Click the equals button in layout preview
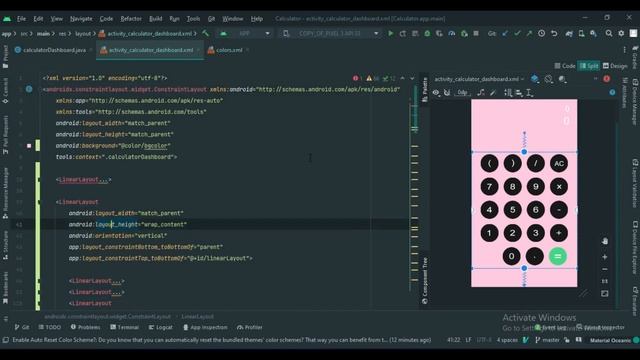The width and height of the screenshot is (640, 360). [558, 256]
